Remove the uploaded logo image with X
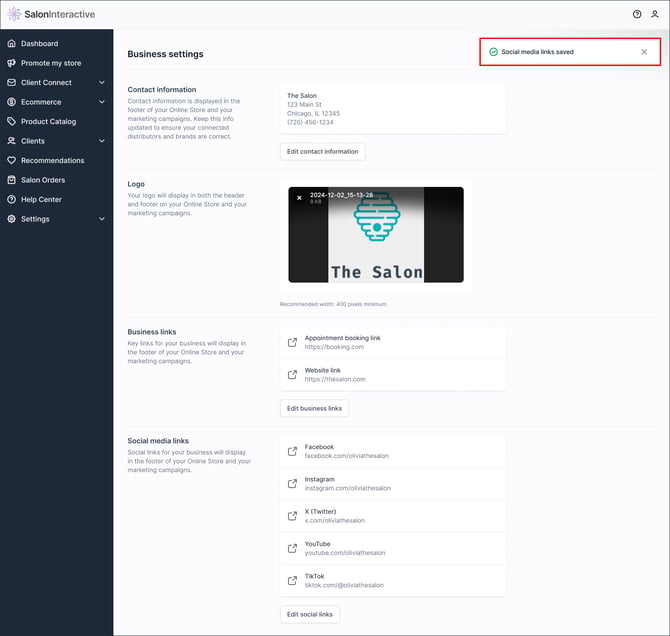 point(299,198)
